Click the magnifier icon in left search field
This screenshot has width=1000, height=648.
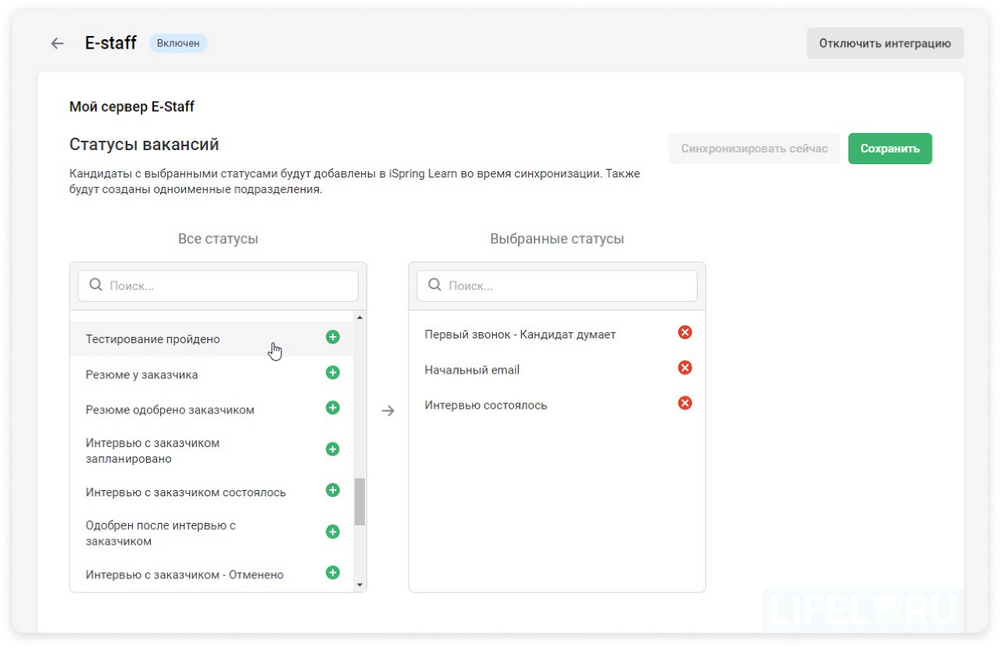click(94, 285)
